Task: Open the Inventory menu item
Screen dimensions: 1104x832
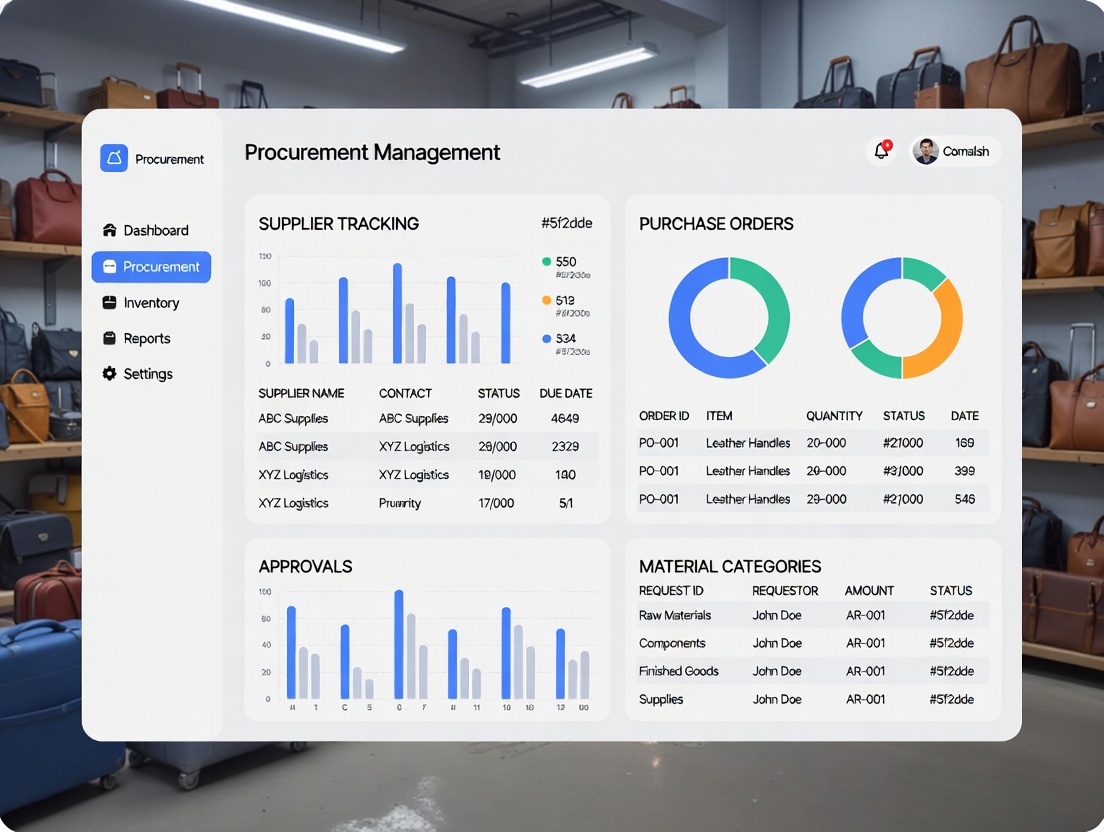Action: click(x=151, y=303)
